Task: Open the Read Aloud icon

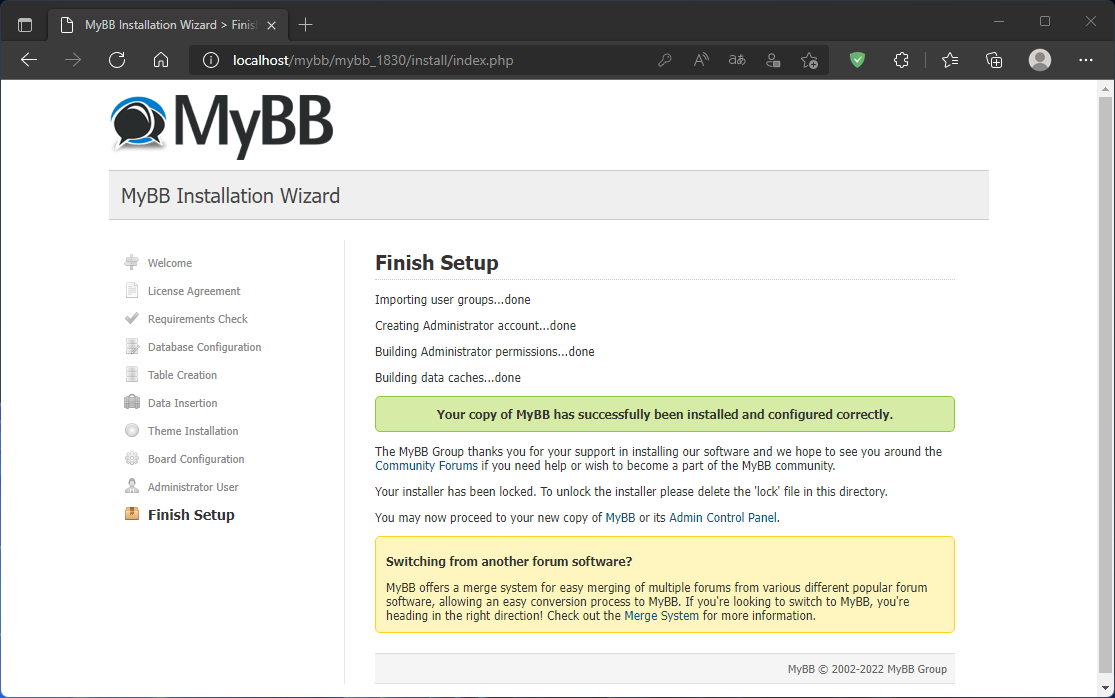Action: [x=701, y=60]
